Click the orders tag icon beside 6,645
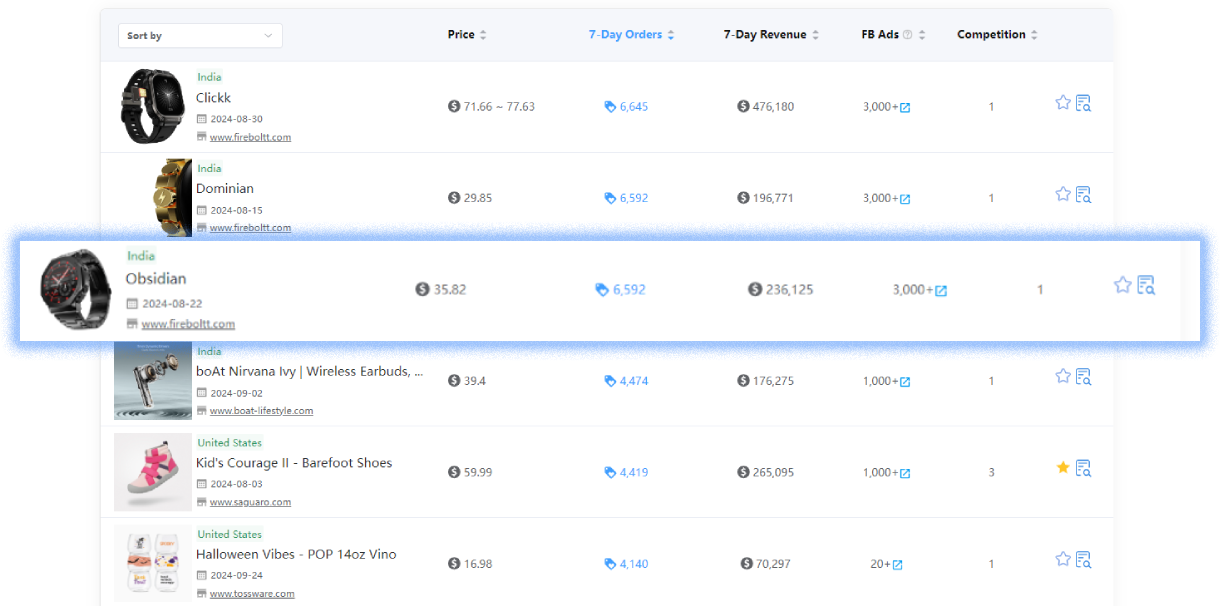The width and height of the screenshot is (1220, 606). click(x=610, y=107)
